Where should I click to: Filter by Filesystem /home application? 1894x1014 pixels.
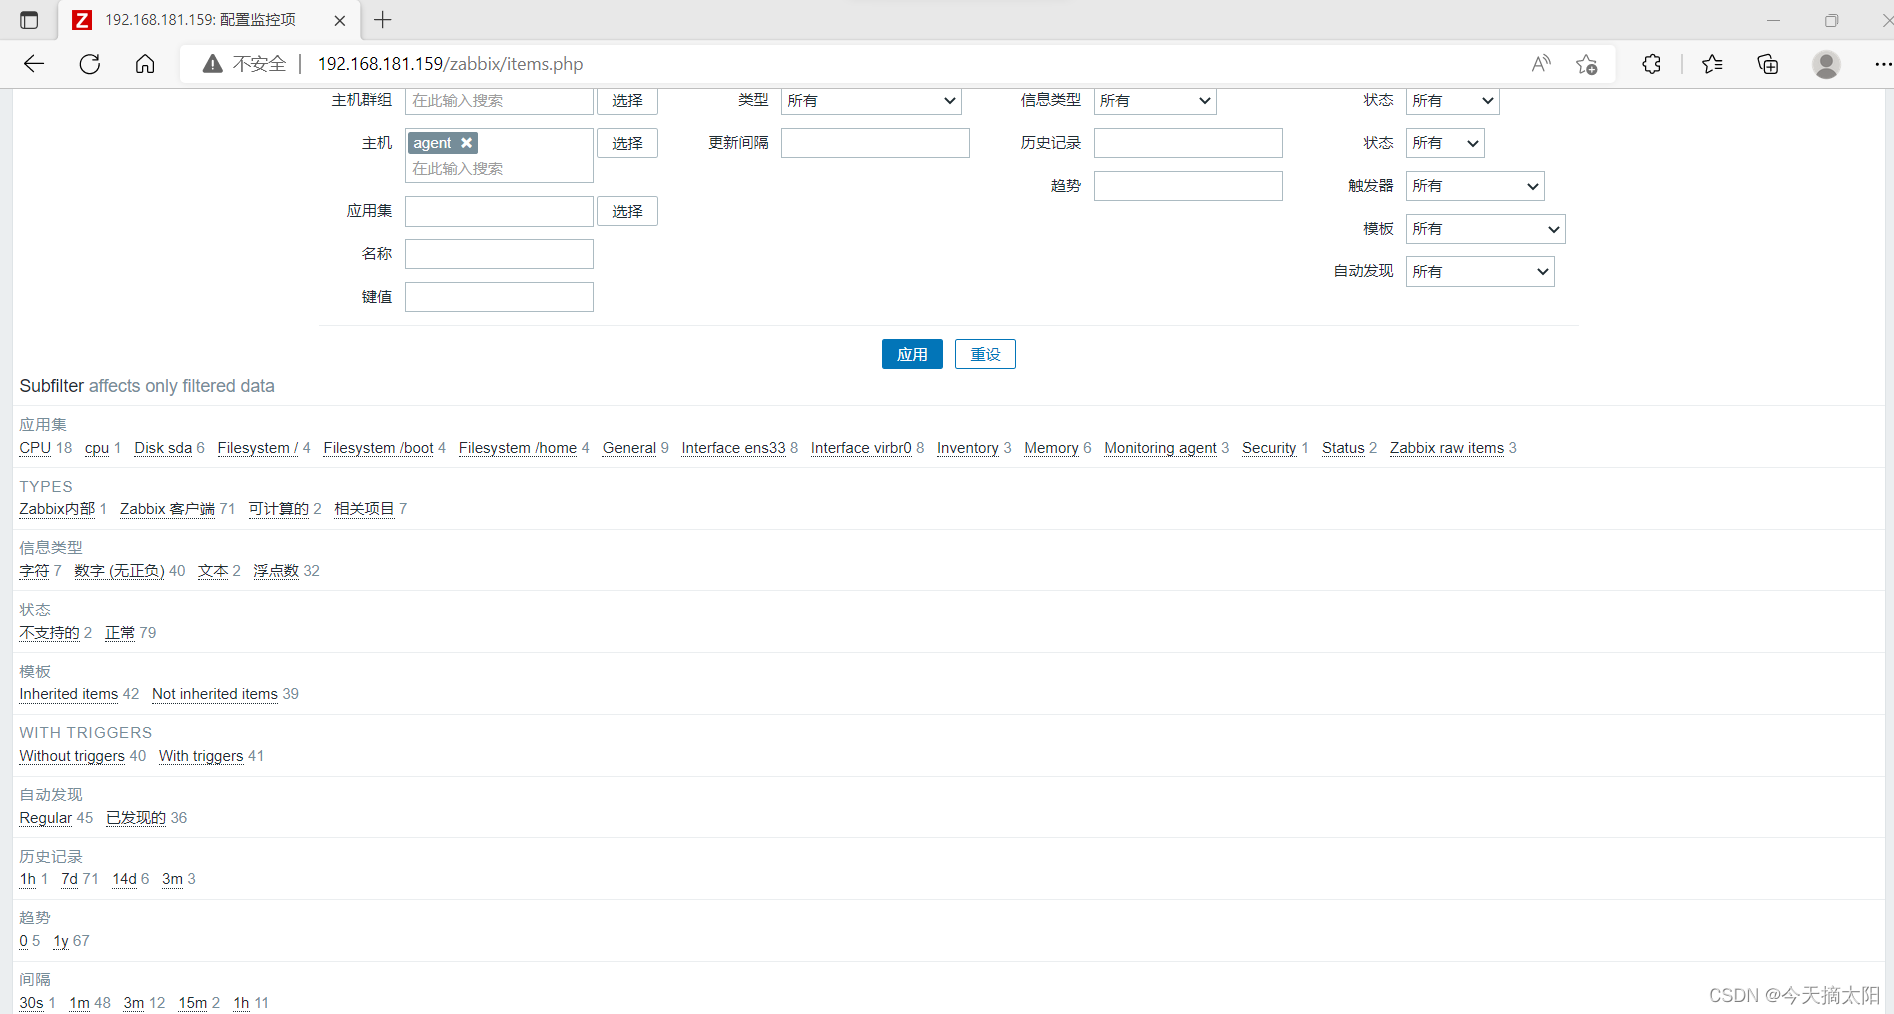[518, 448]
